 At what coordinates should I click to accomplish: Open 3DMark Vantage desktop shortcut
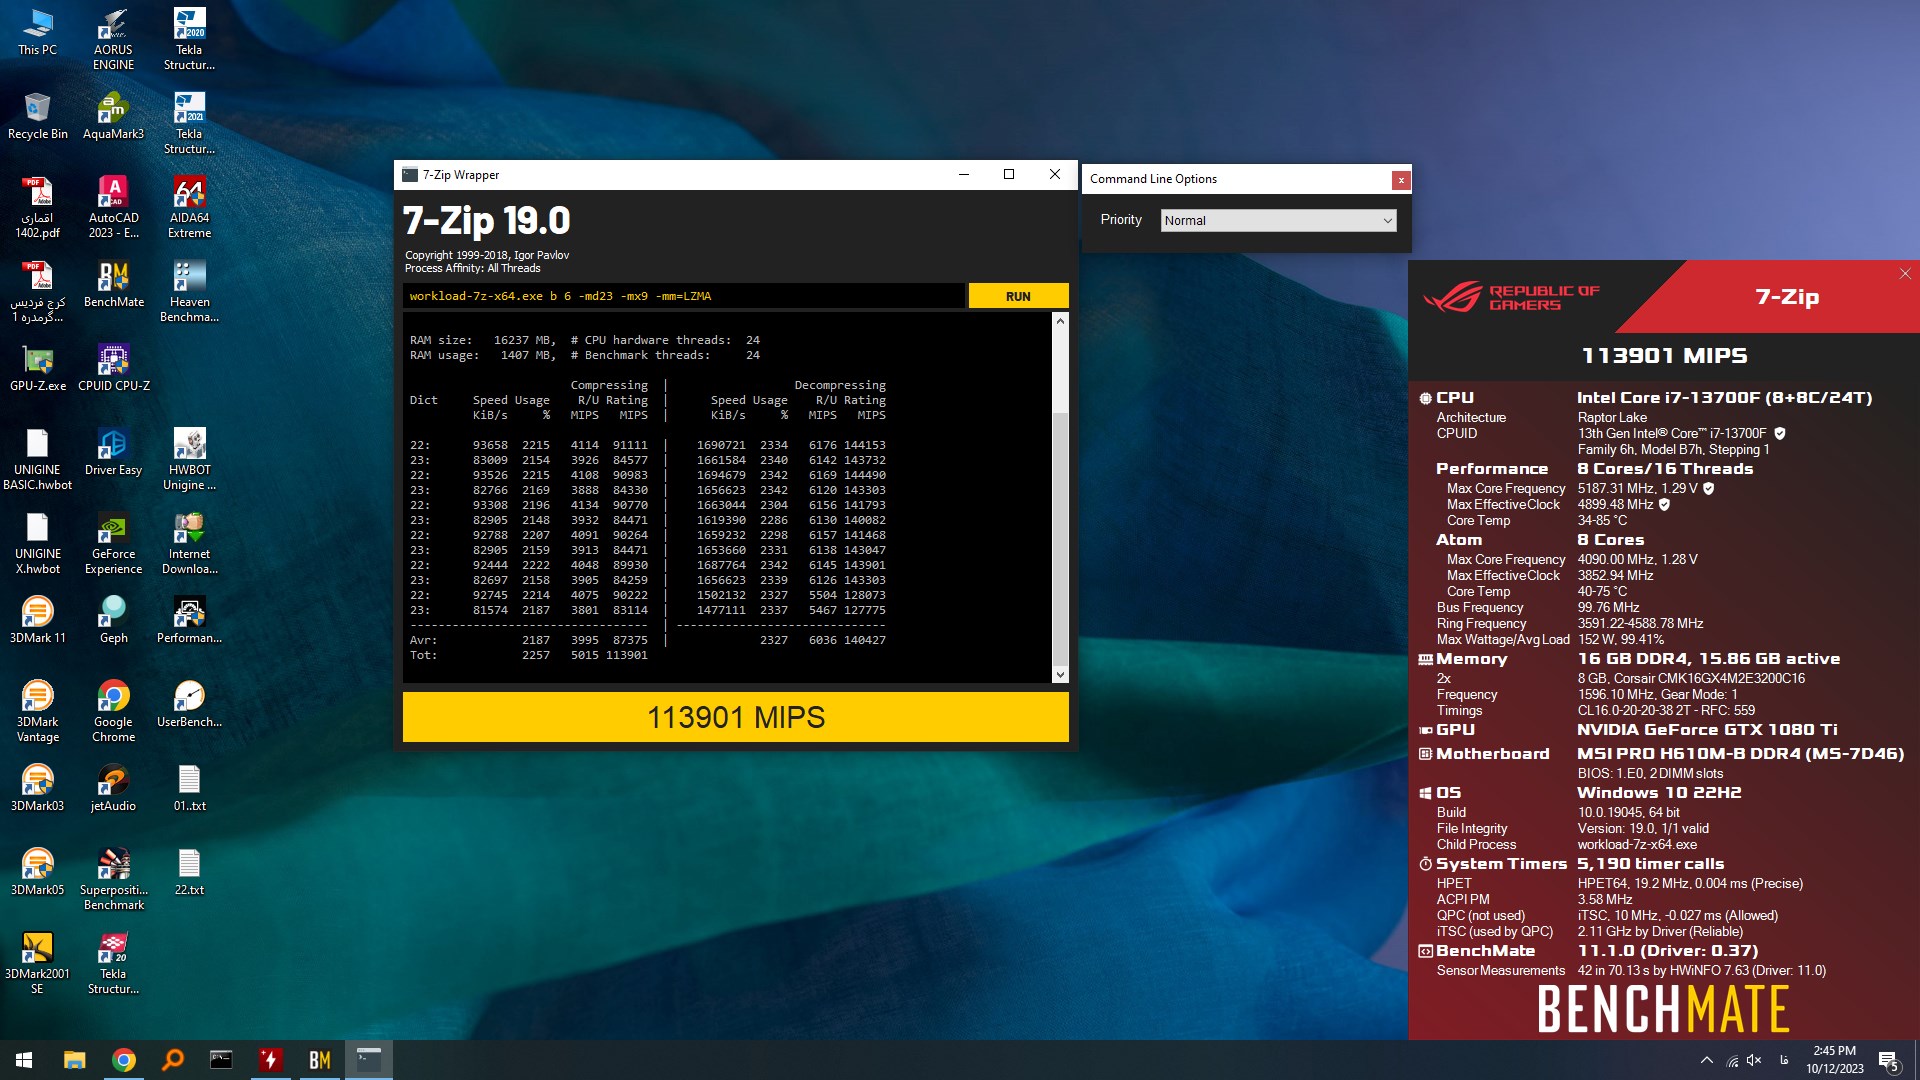(37, 711)
